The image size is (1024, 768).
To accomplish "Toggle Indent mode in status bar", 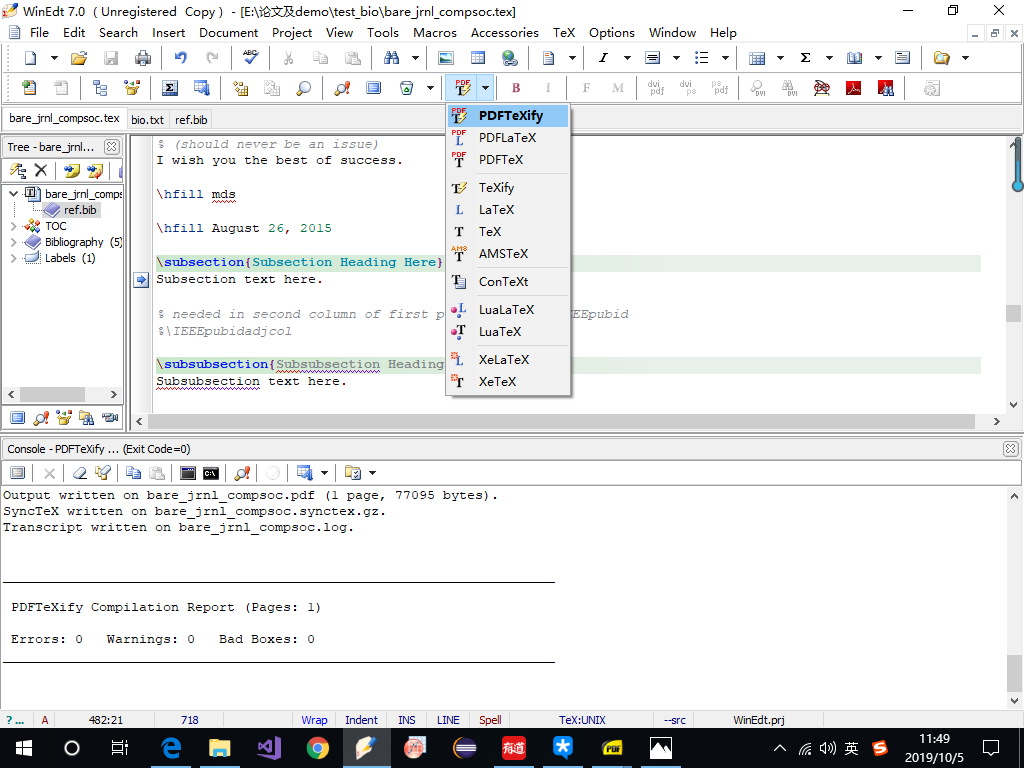I will [361, 720].
